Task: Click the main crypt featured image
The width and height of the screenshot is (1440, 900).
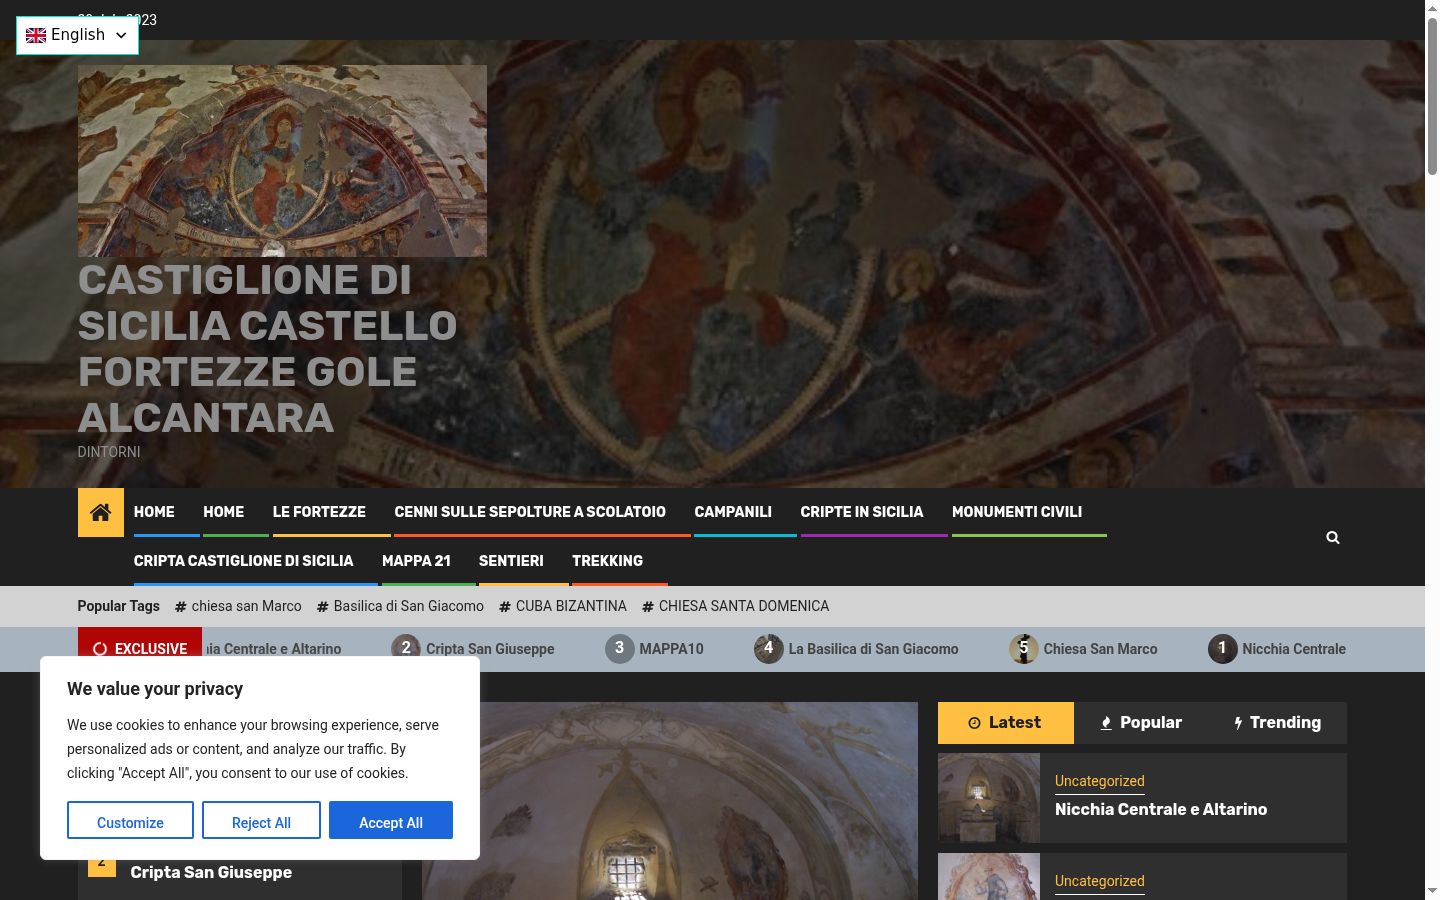Action: pyautogui.click(x=670, y=801)
